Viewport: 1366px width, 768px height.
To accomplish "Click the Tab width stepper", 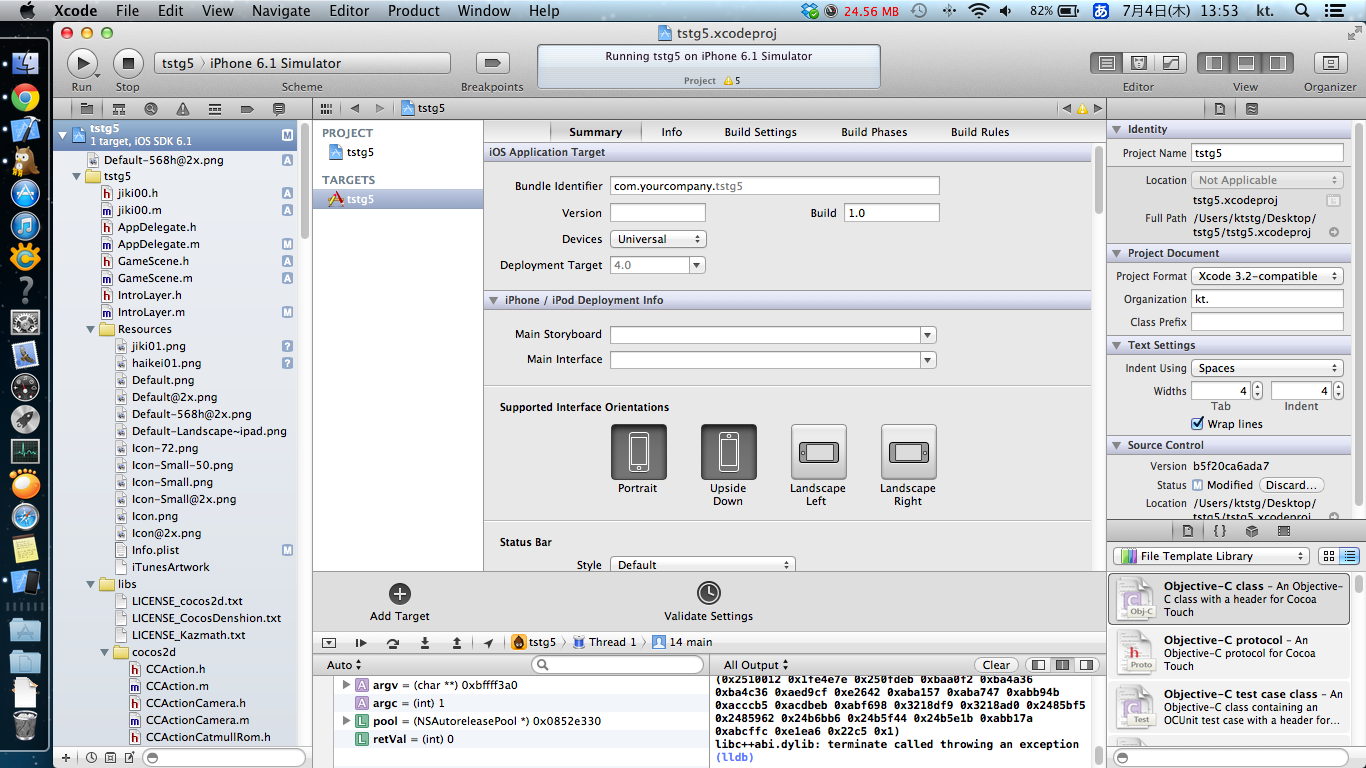I will tap(1257, 391).
